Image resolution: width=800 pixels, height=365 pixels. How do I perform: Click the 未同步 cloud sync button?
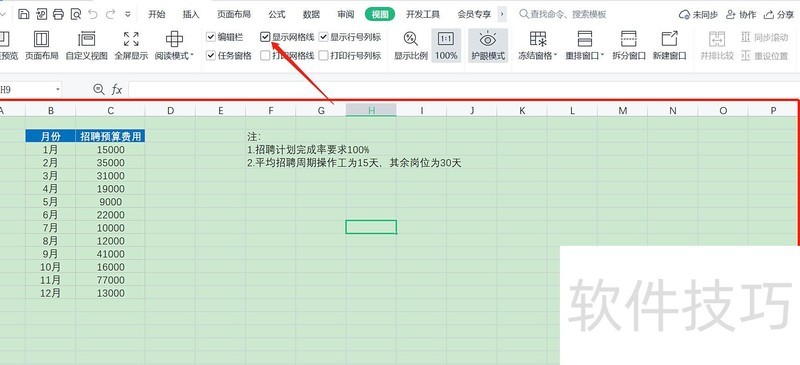pos(698,15)
